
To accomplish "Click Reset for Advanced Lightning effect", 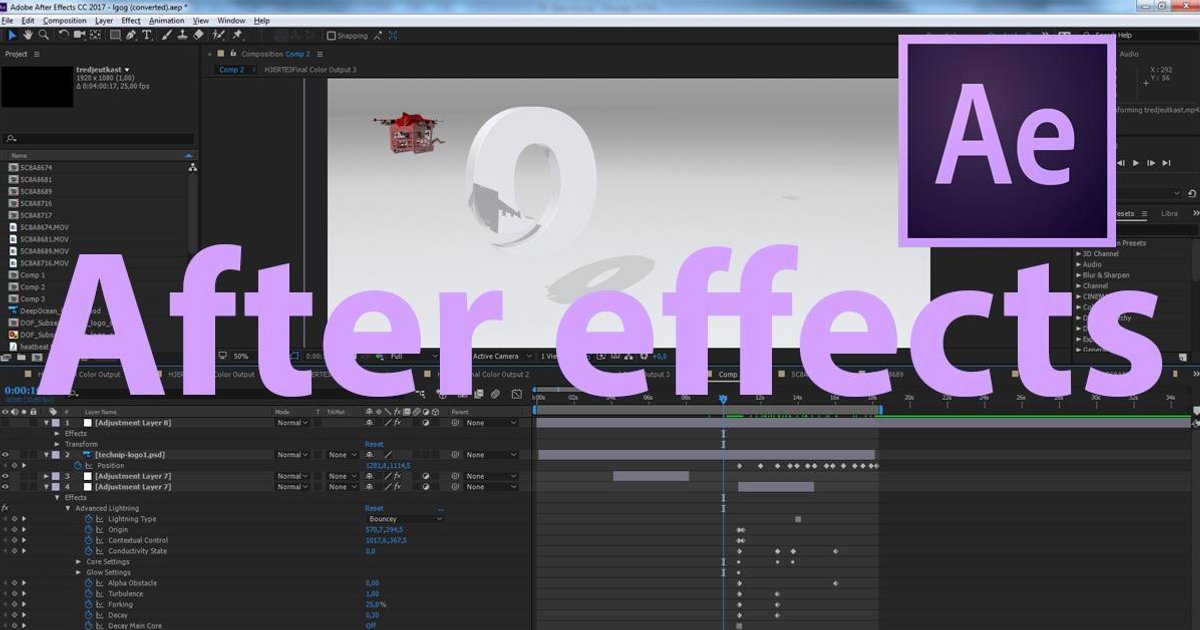I will 374,508.
